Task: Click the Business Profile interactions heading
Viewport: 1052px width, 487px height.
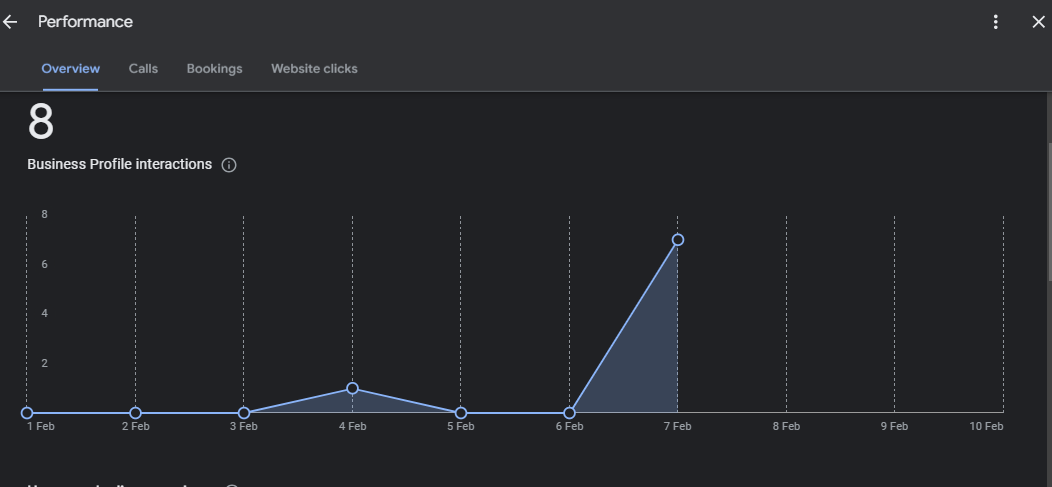Action: tap(119, 164)
